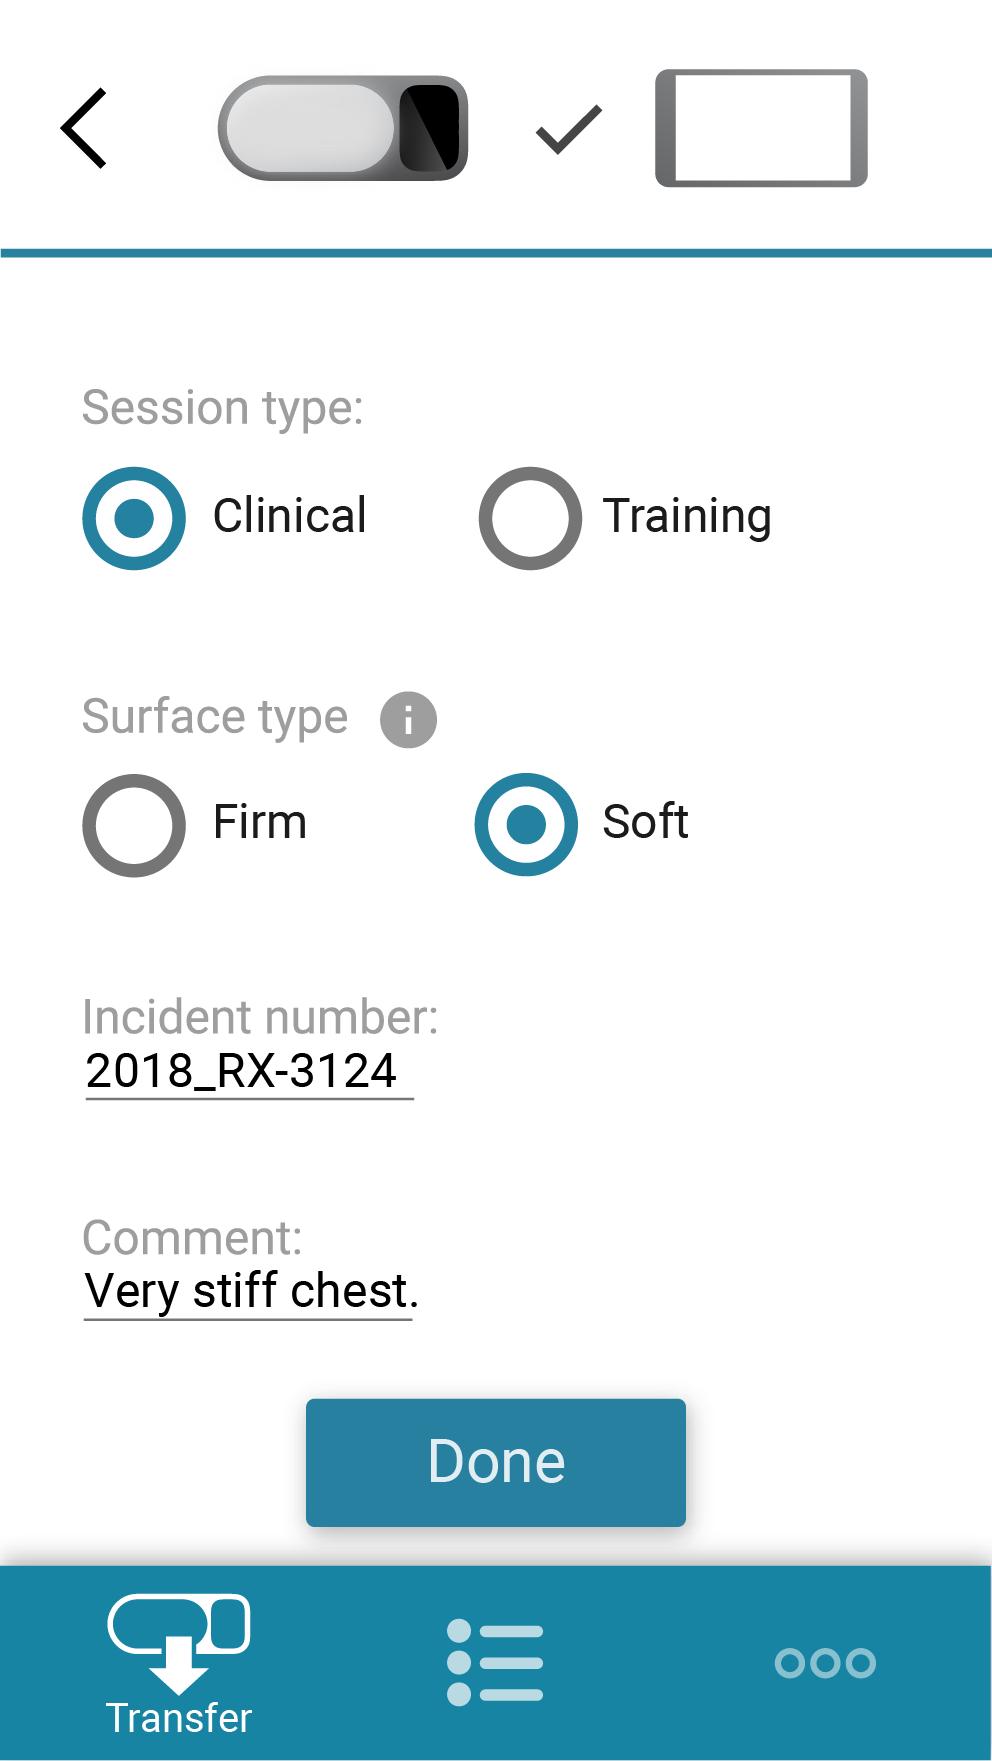
Task: Show surface type info tooltip
Action: (408, 719)
